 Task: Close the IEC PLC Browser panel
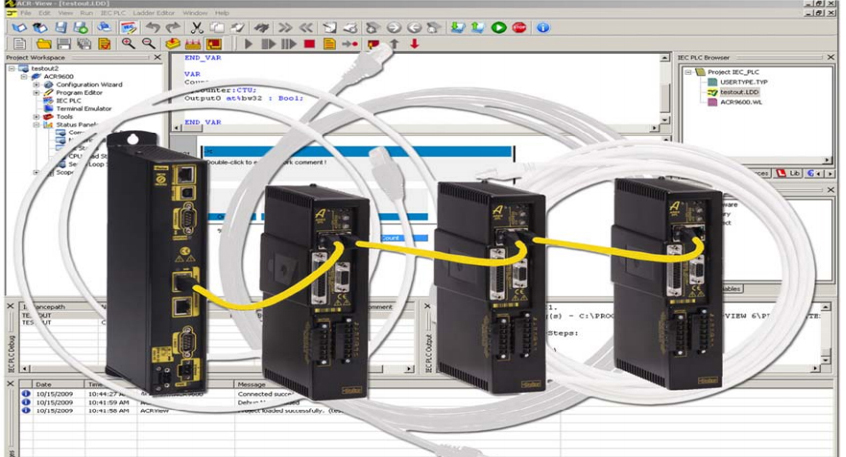830,57
